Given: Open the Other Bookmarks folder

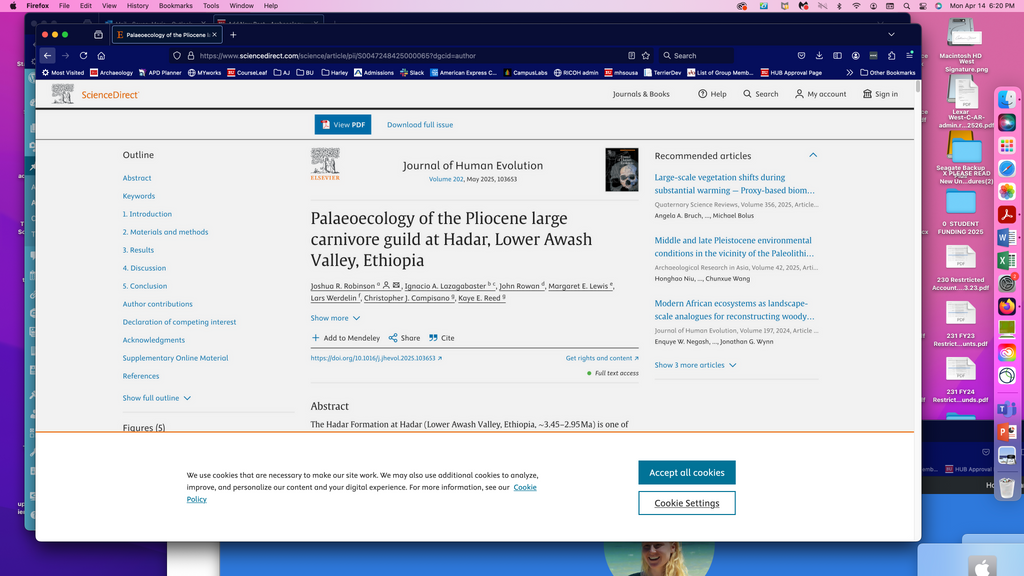Looking at the screenshot, I should point(888,72).
